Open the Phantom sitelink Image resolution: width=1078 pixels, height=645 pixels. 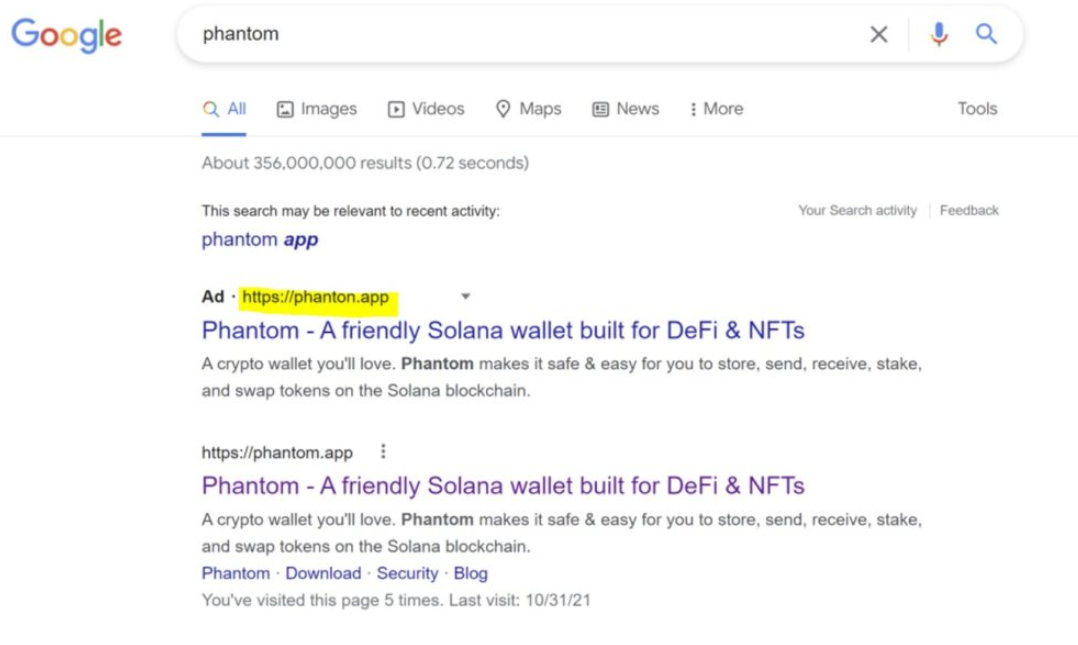pyautogui.click(x=236, y=573)
